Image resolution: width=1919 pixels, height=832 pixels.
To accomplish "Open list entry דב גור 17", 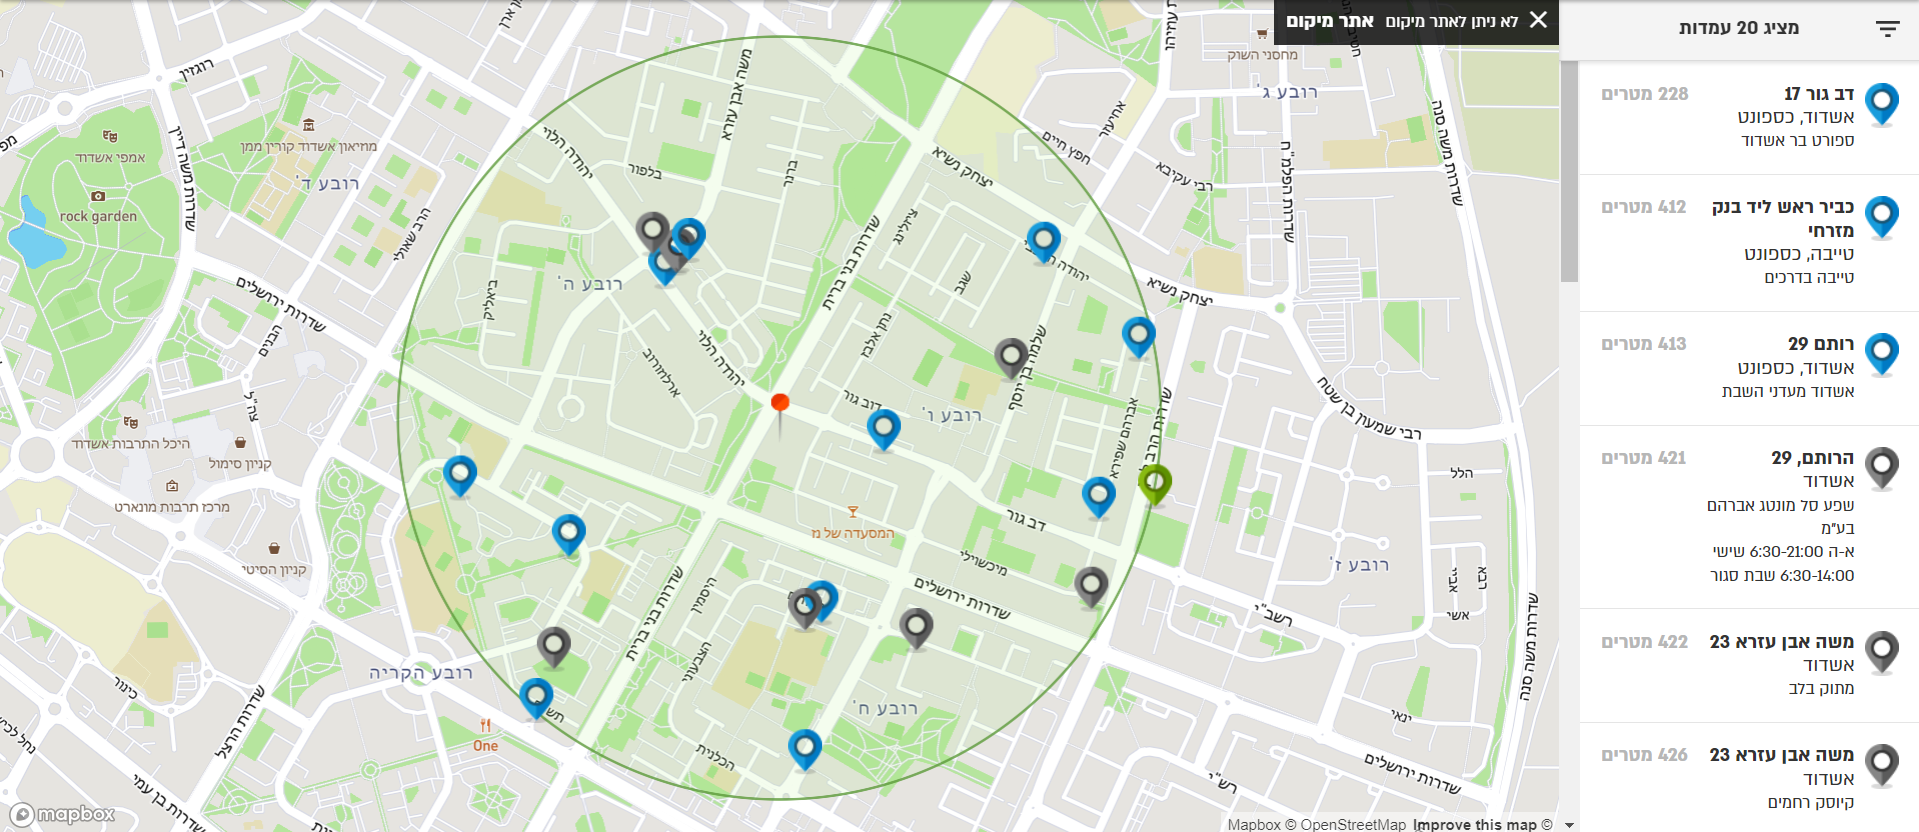I will tap(1749, 118).
